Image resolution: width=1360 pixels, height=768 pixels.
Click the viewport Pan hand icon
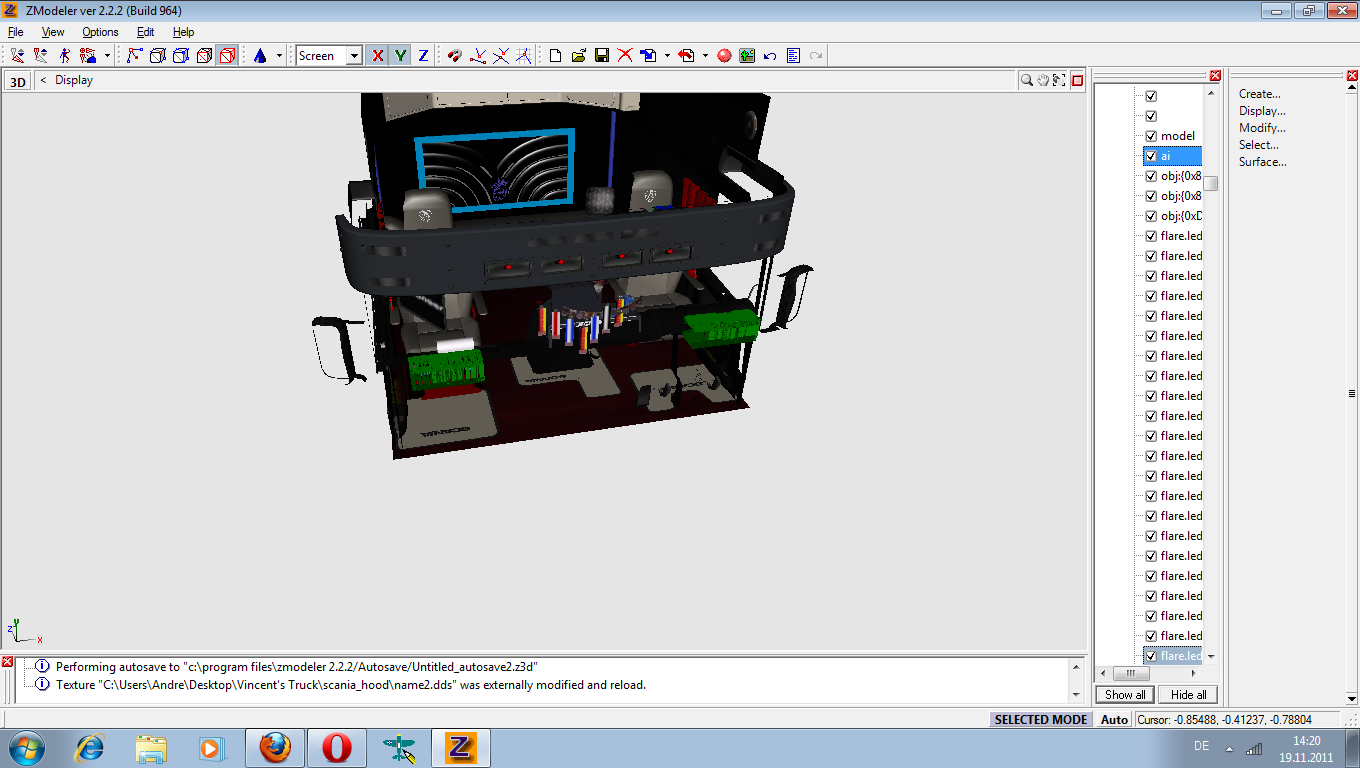(x=1043, y=80)
